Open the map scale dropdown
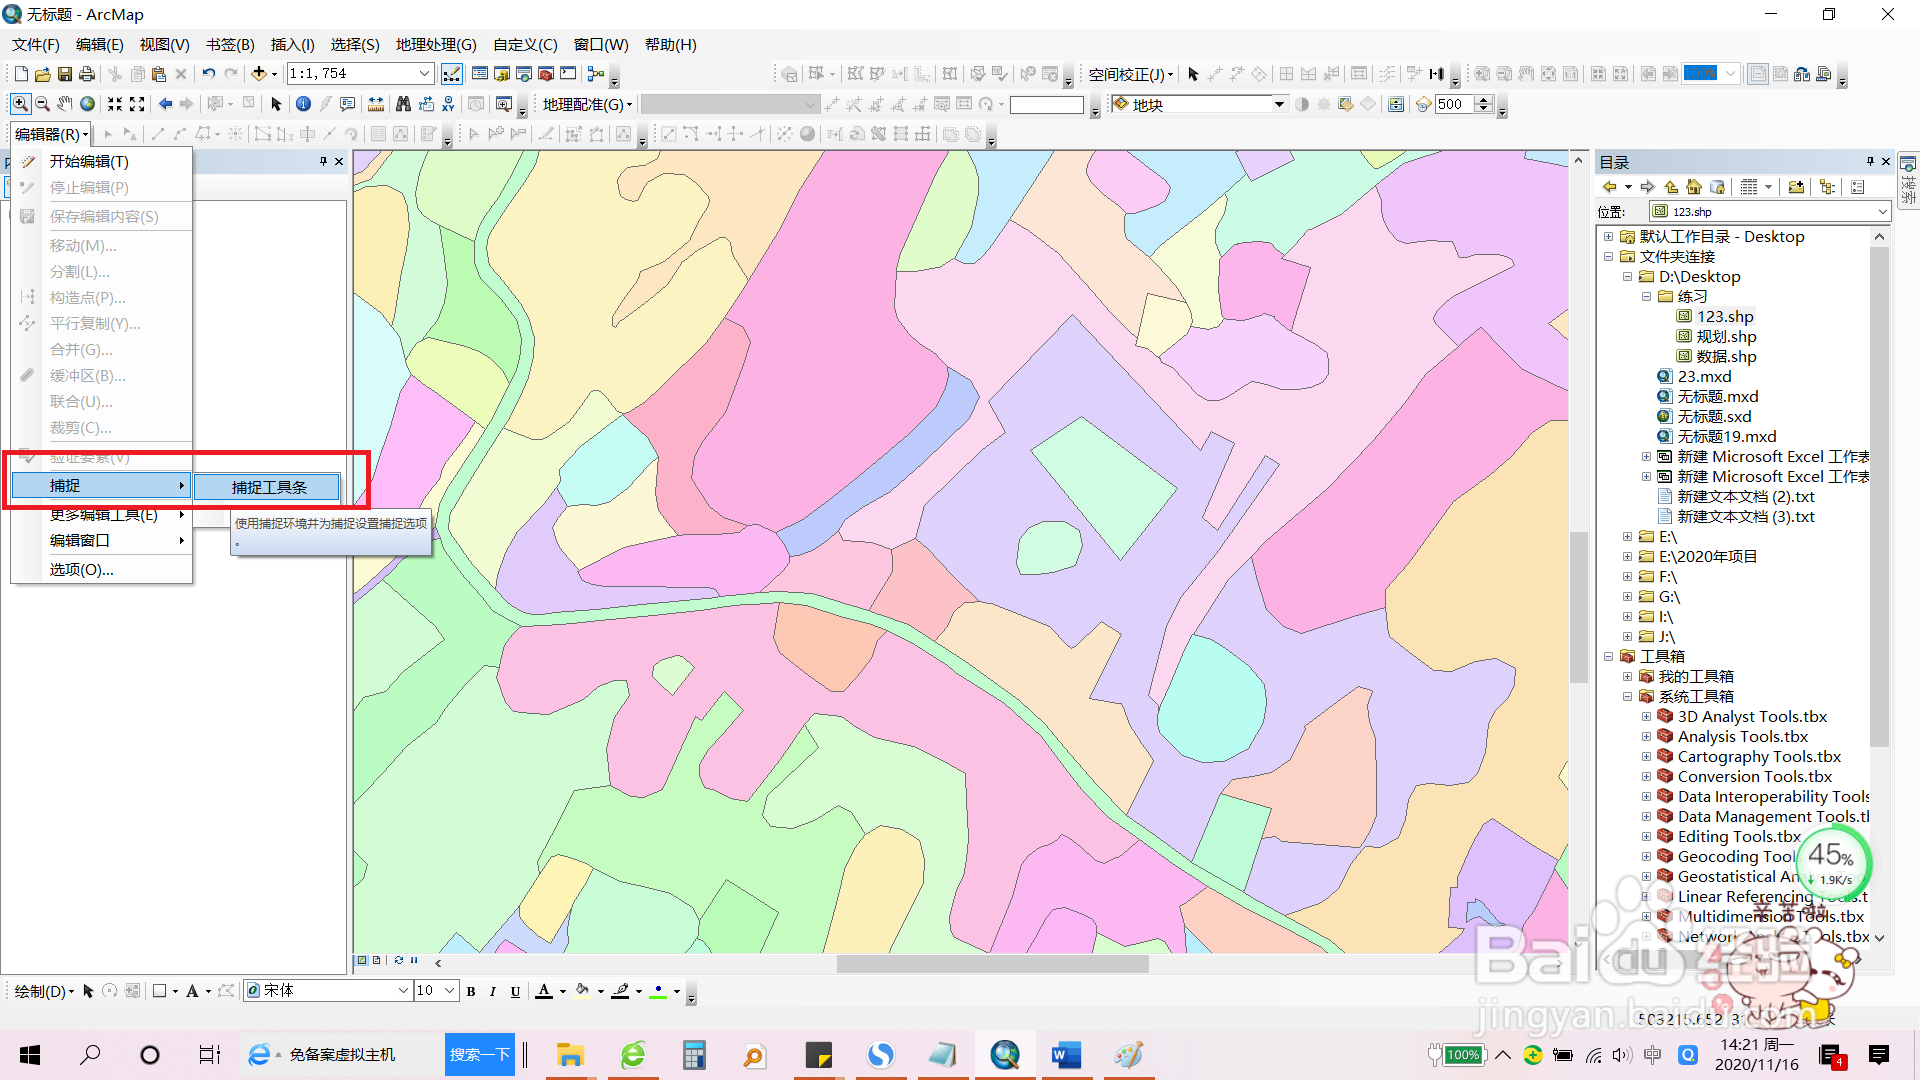 [424, 74]
